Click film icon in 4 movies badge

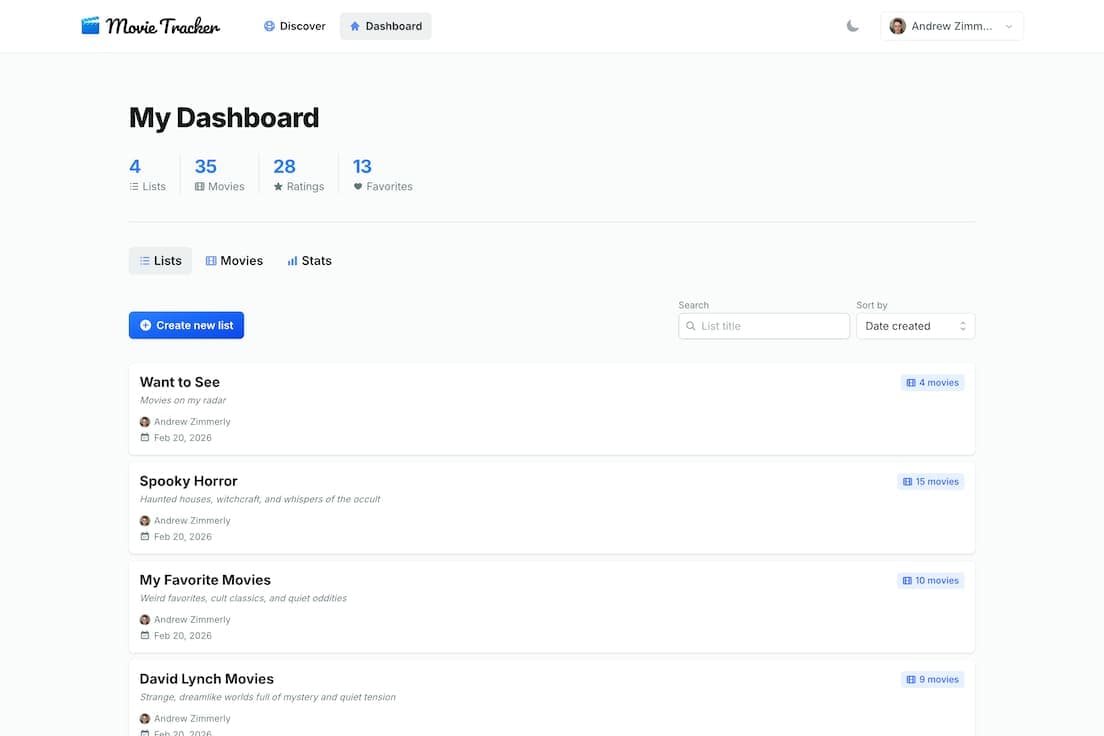point(911,383)
